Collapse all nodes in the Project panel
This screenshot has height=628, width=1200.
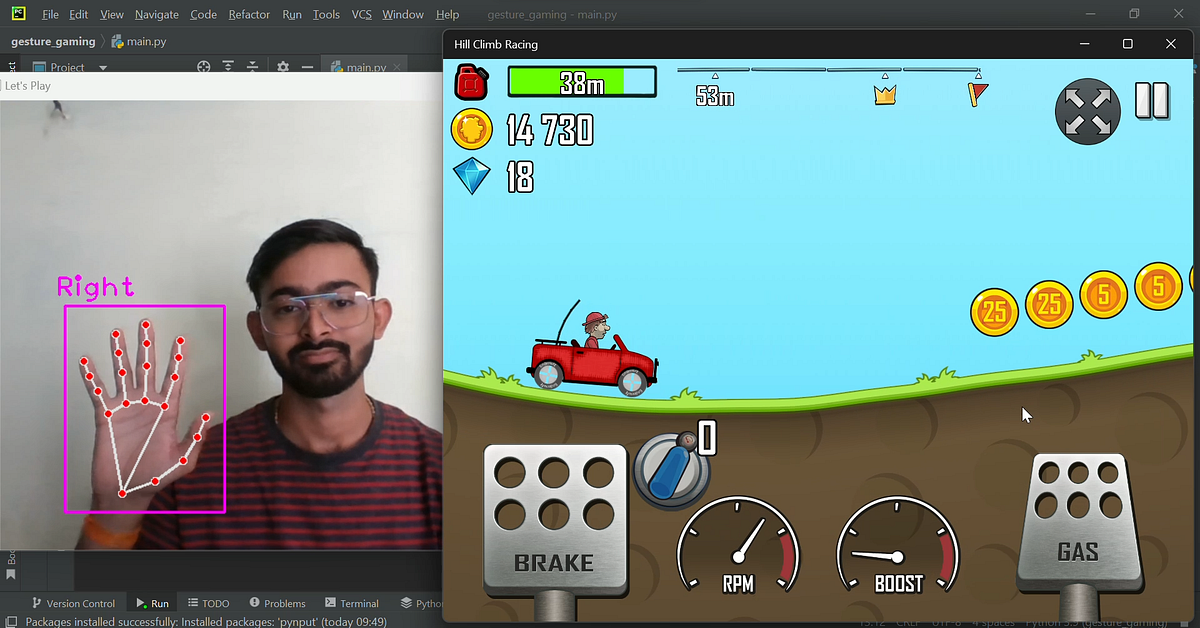[252, 67]
